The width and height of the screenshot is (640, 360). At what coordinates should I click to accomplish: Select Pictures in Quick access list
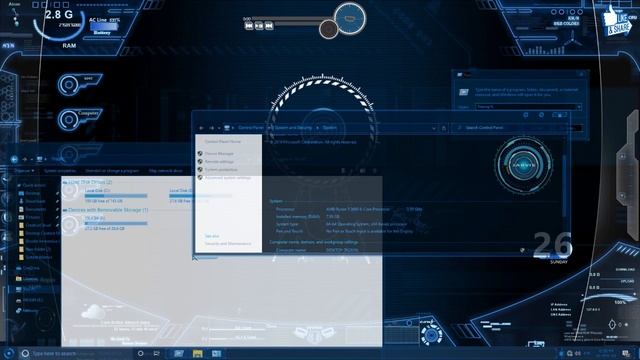(33, 217)
